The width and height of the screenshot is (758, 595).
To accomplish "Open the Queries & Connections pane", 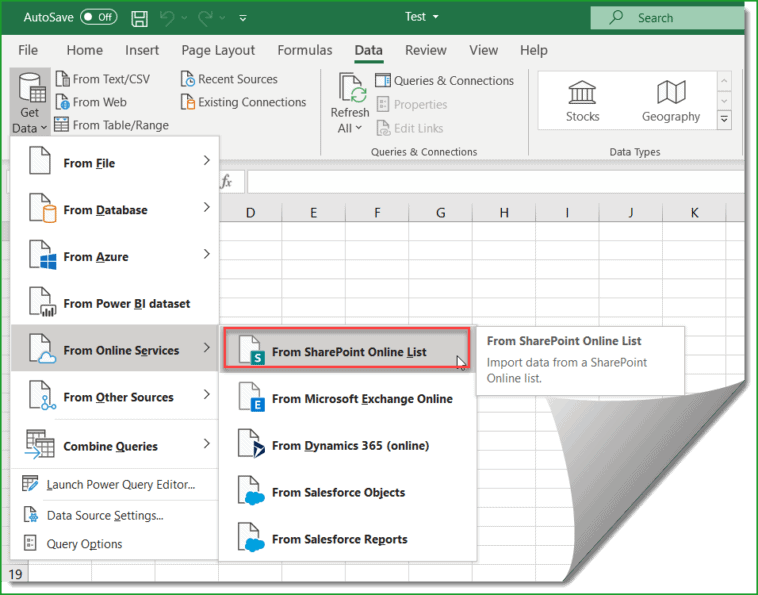I will [444, 81].
